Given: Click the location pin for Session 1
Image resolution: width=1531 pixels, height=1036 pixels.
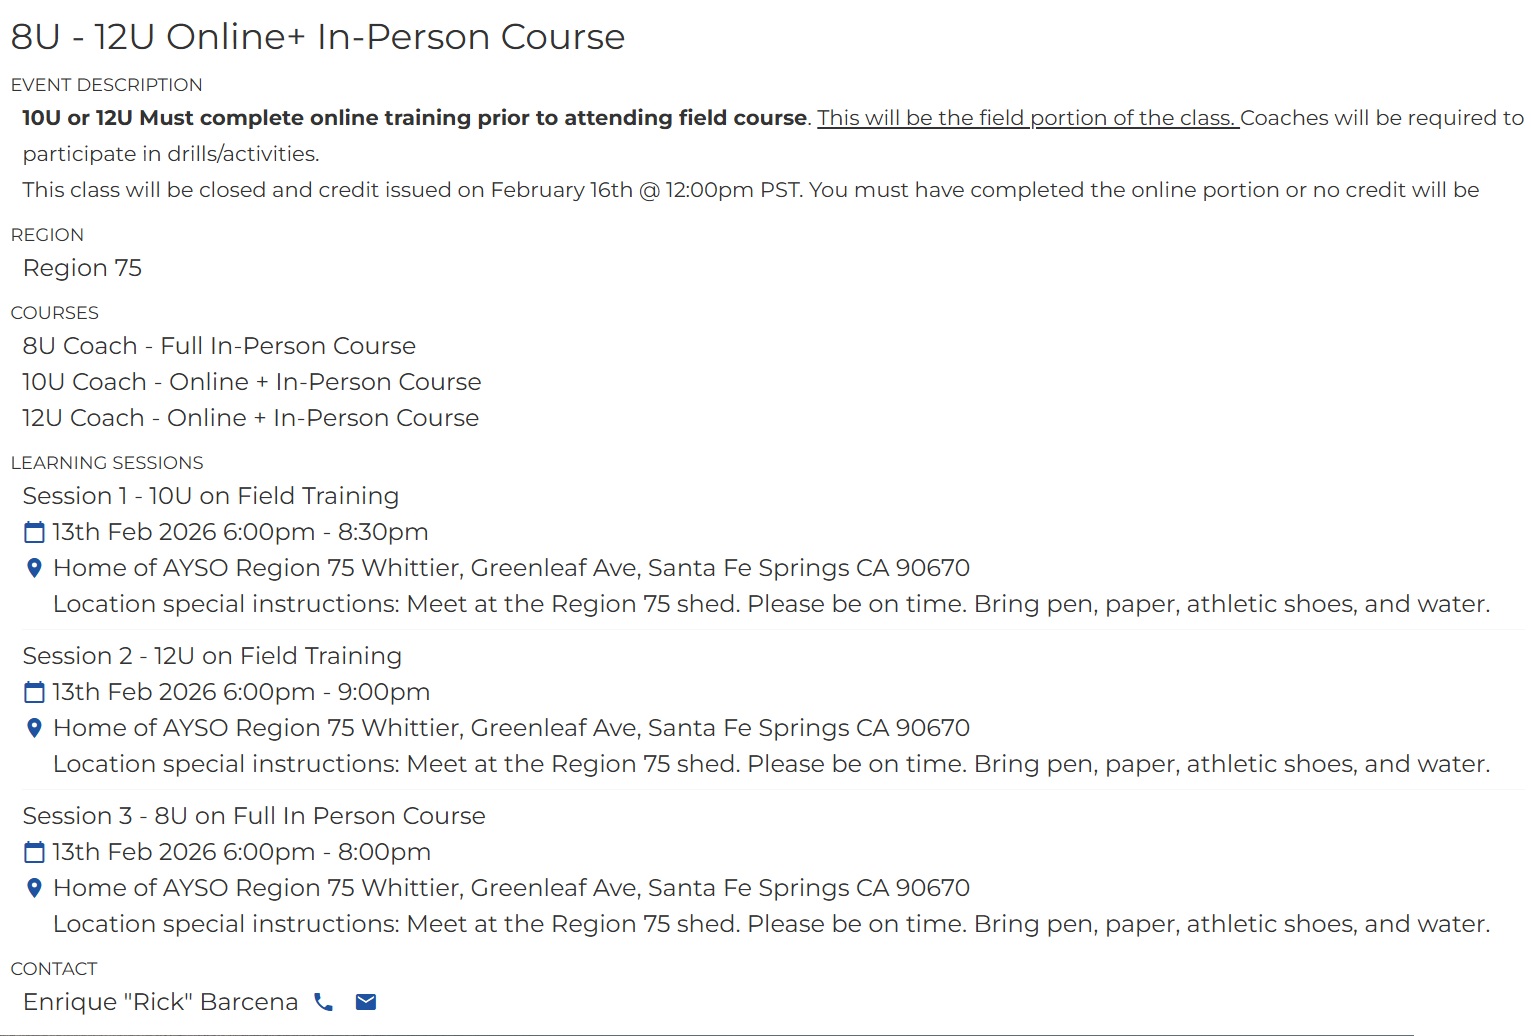Looking at the screenshot, I should coord(34,568).
